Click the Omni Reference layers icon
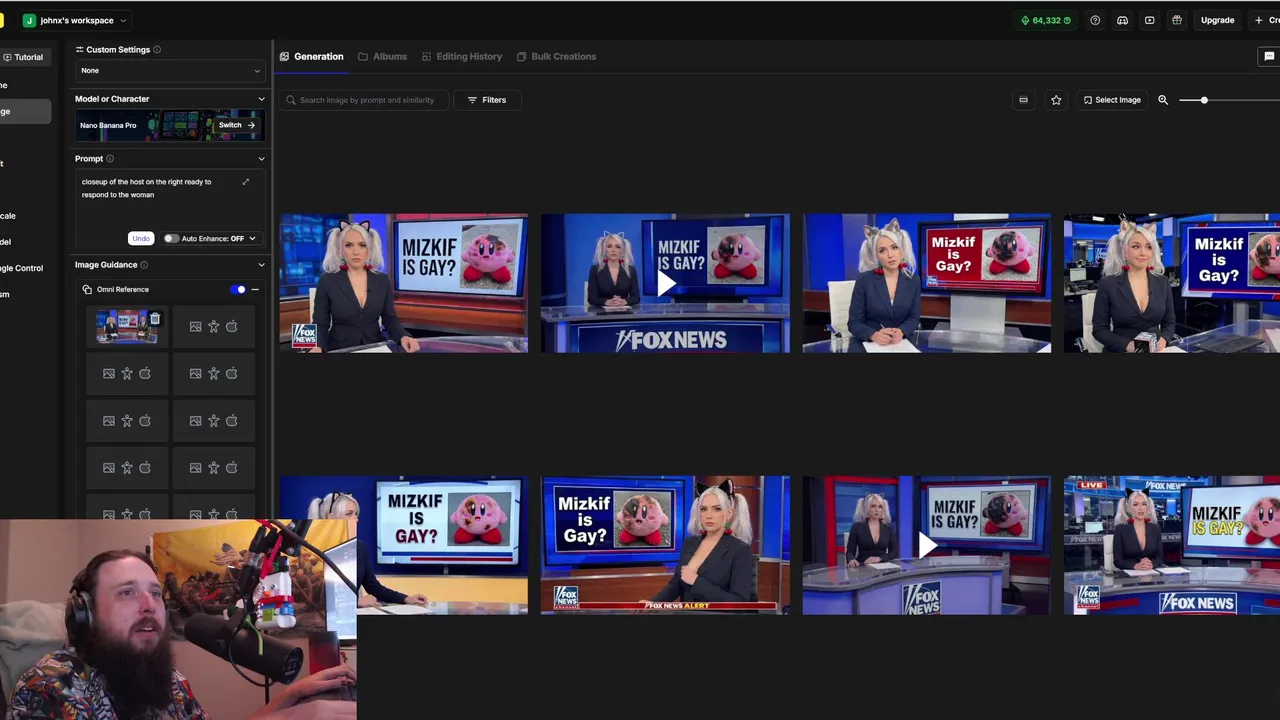1280x720 pixels. [88, 290]
